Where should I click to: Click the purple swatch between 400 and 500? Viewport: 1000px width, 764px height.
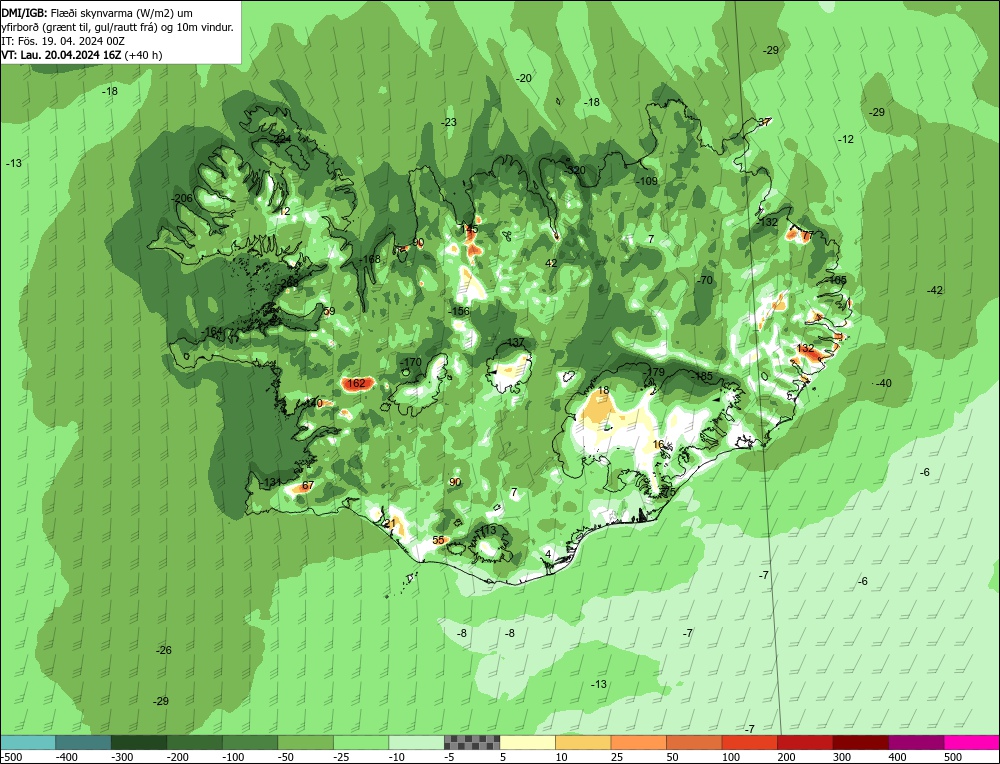click(x=916, y=742)
